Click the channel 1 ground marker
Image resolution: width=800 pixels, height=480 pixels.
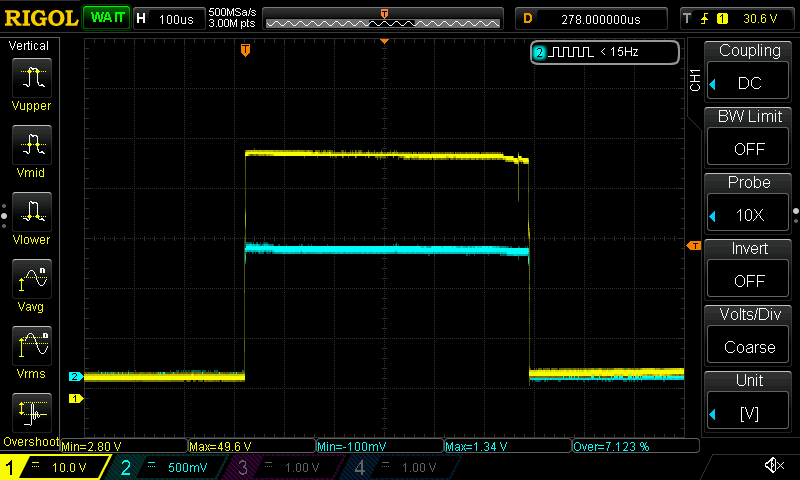[x=76, y=398]
